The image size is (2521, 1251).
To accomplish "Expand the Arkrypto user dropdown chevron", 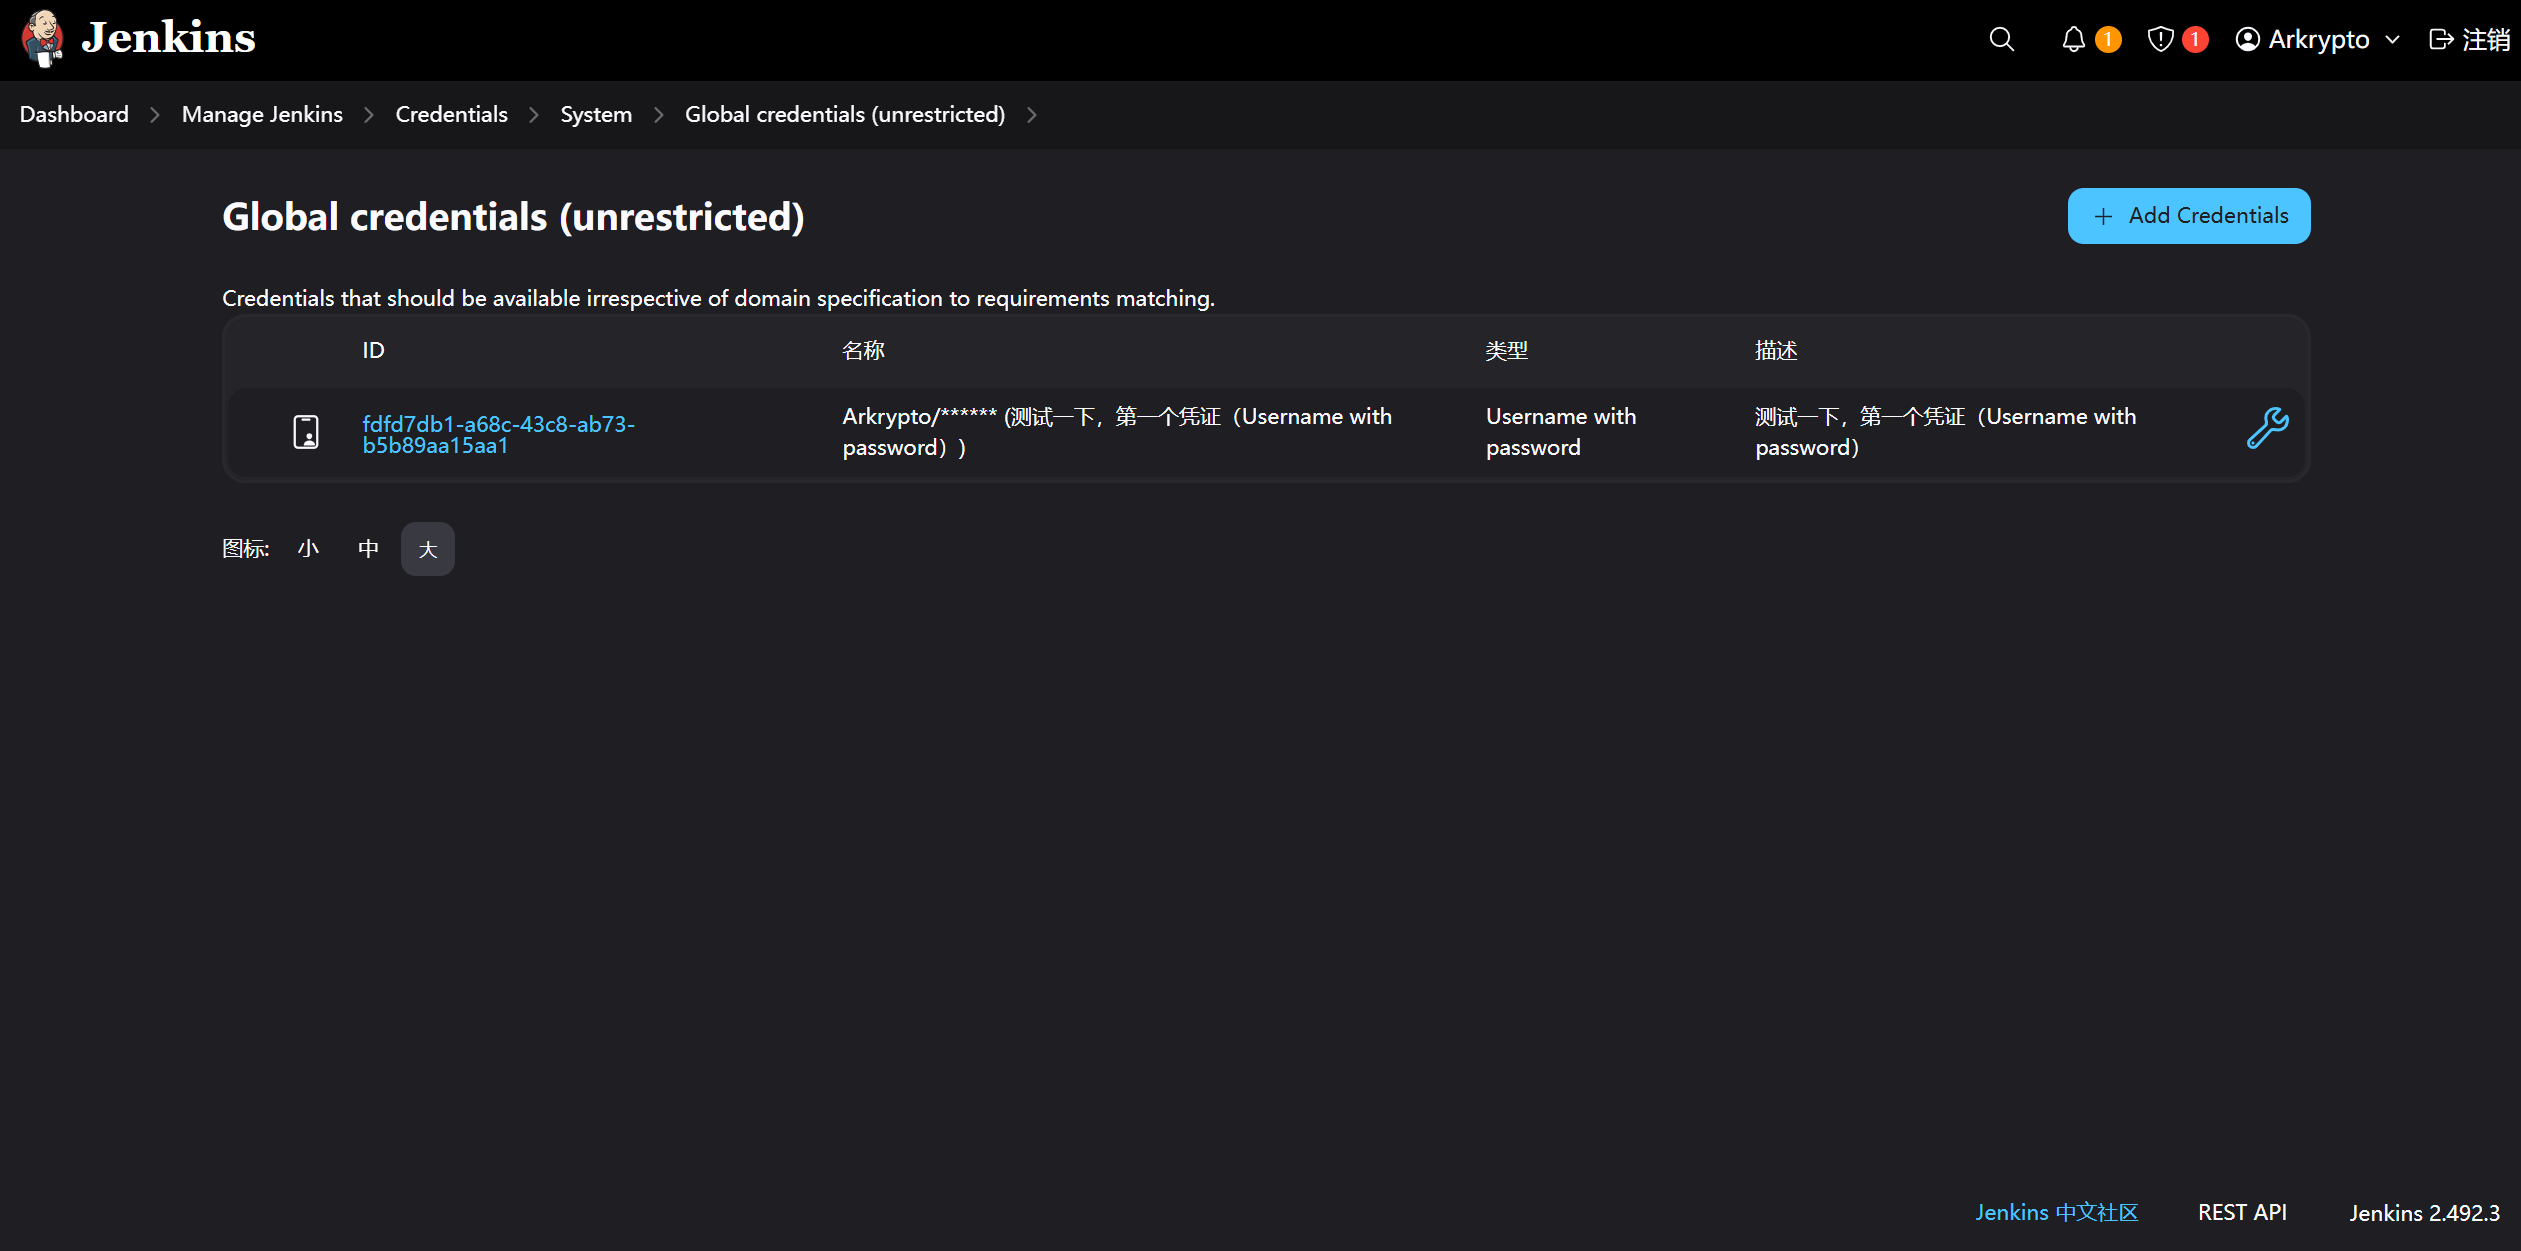I will click(x=2393, y=40).
